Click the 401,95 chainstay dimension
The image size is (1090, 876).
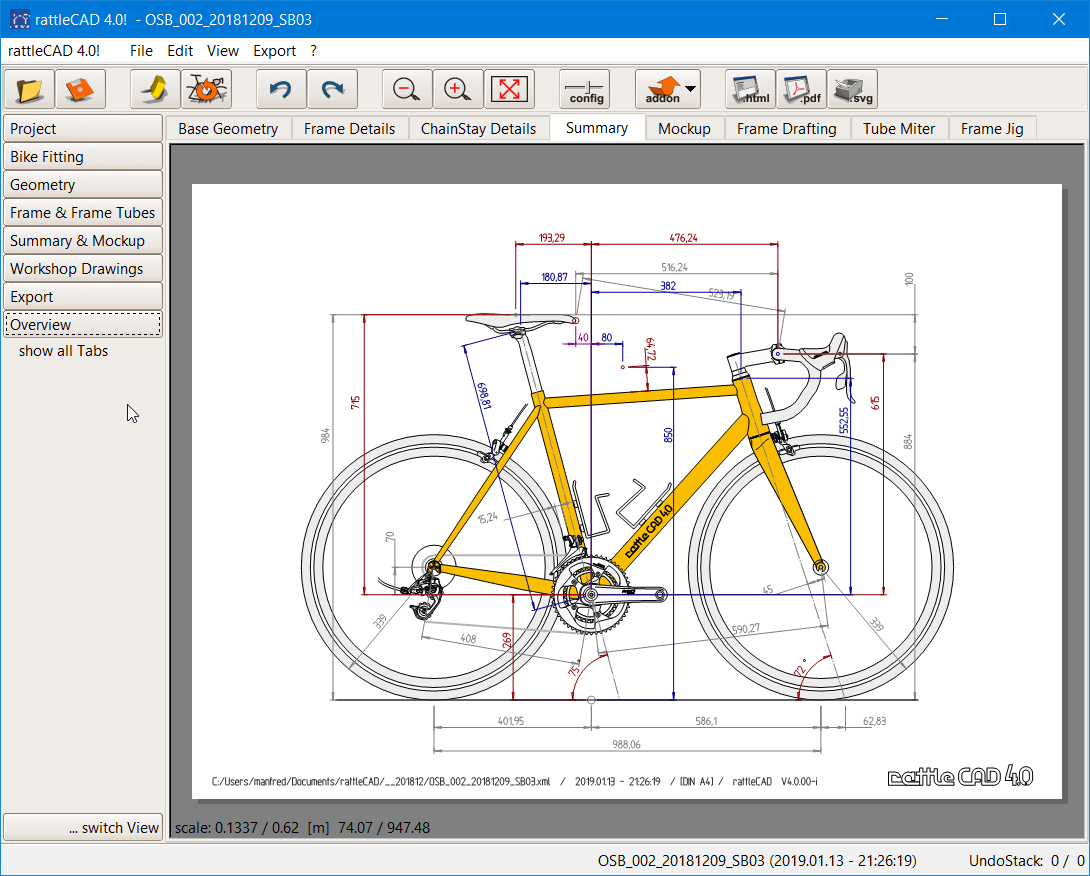[x=511, y=722]
